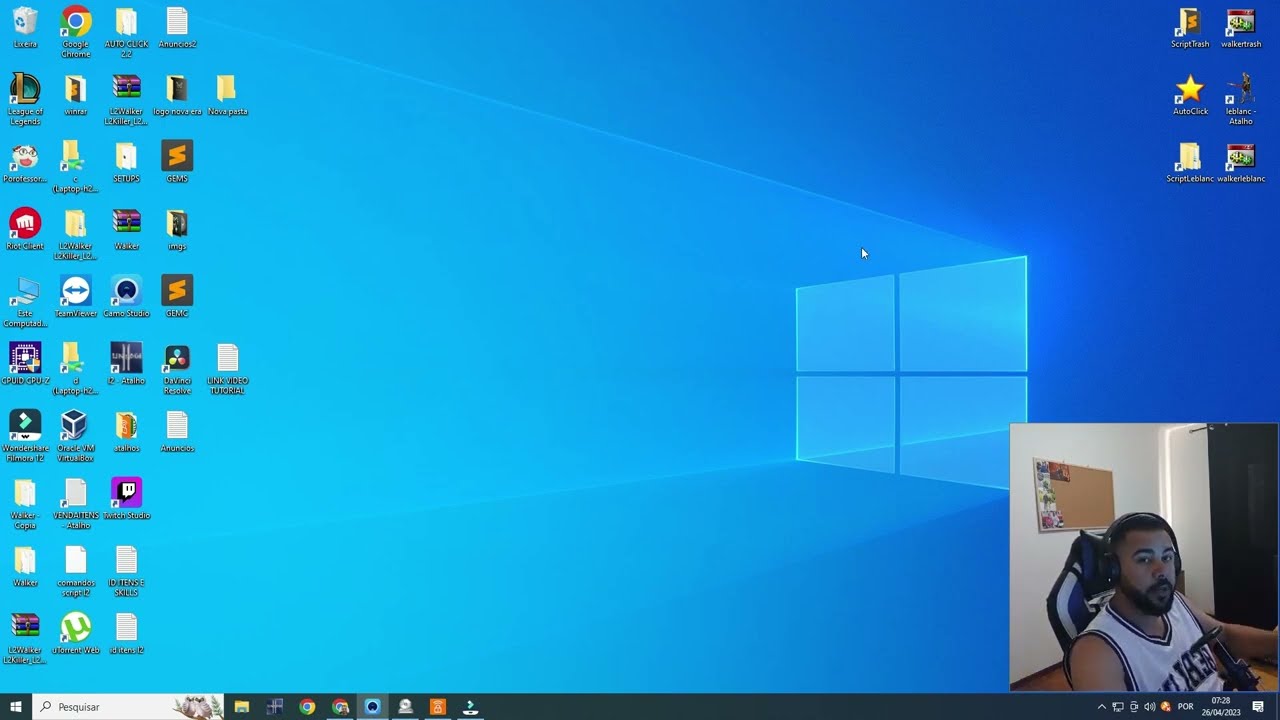Select the League of Legends shortcut
The height and width of the screenshot is (720, 1280).
pyautogui.click(x=25, y=99)
